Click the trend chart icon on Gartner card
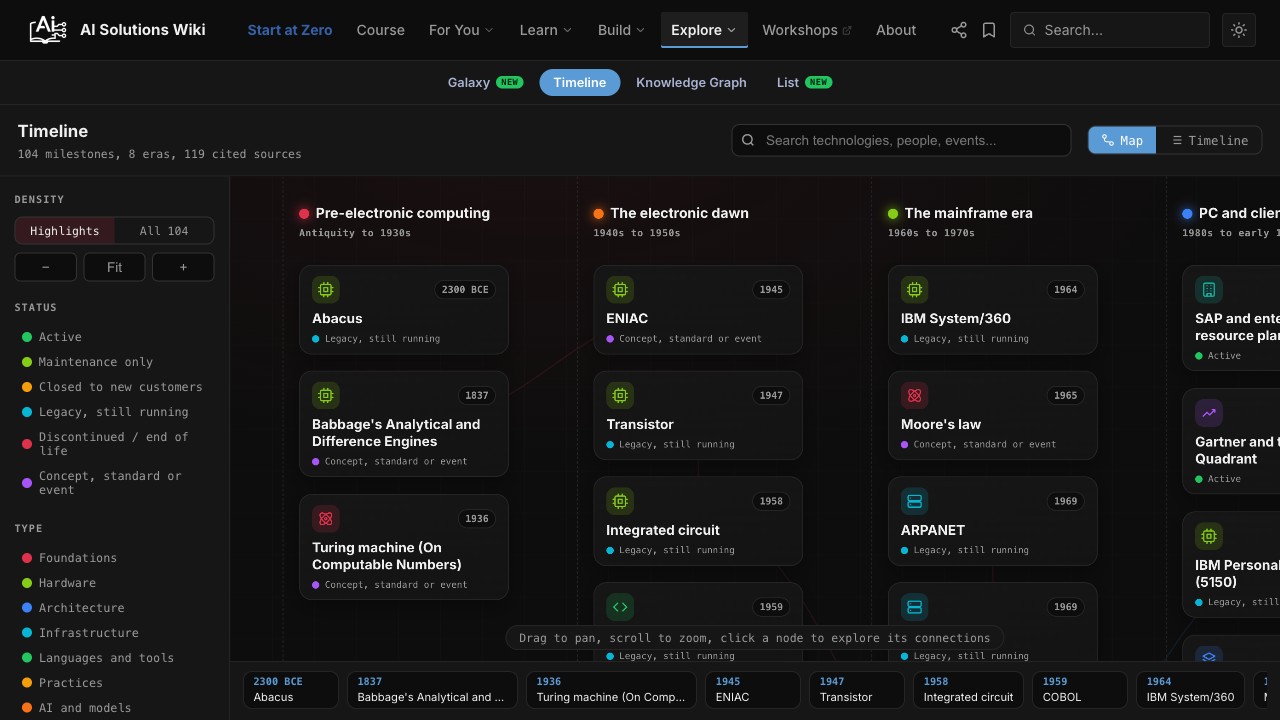1280x720 pixels. [1209, 413]
